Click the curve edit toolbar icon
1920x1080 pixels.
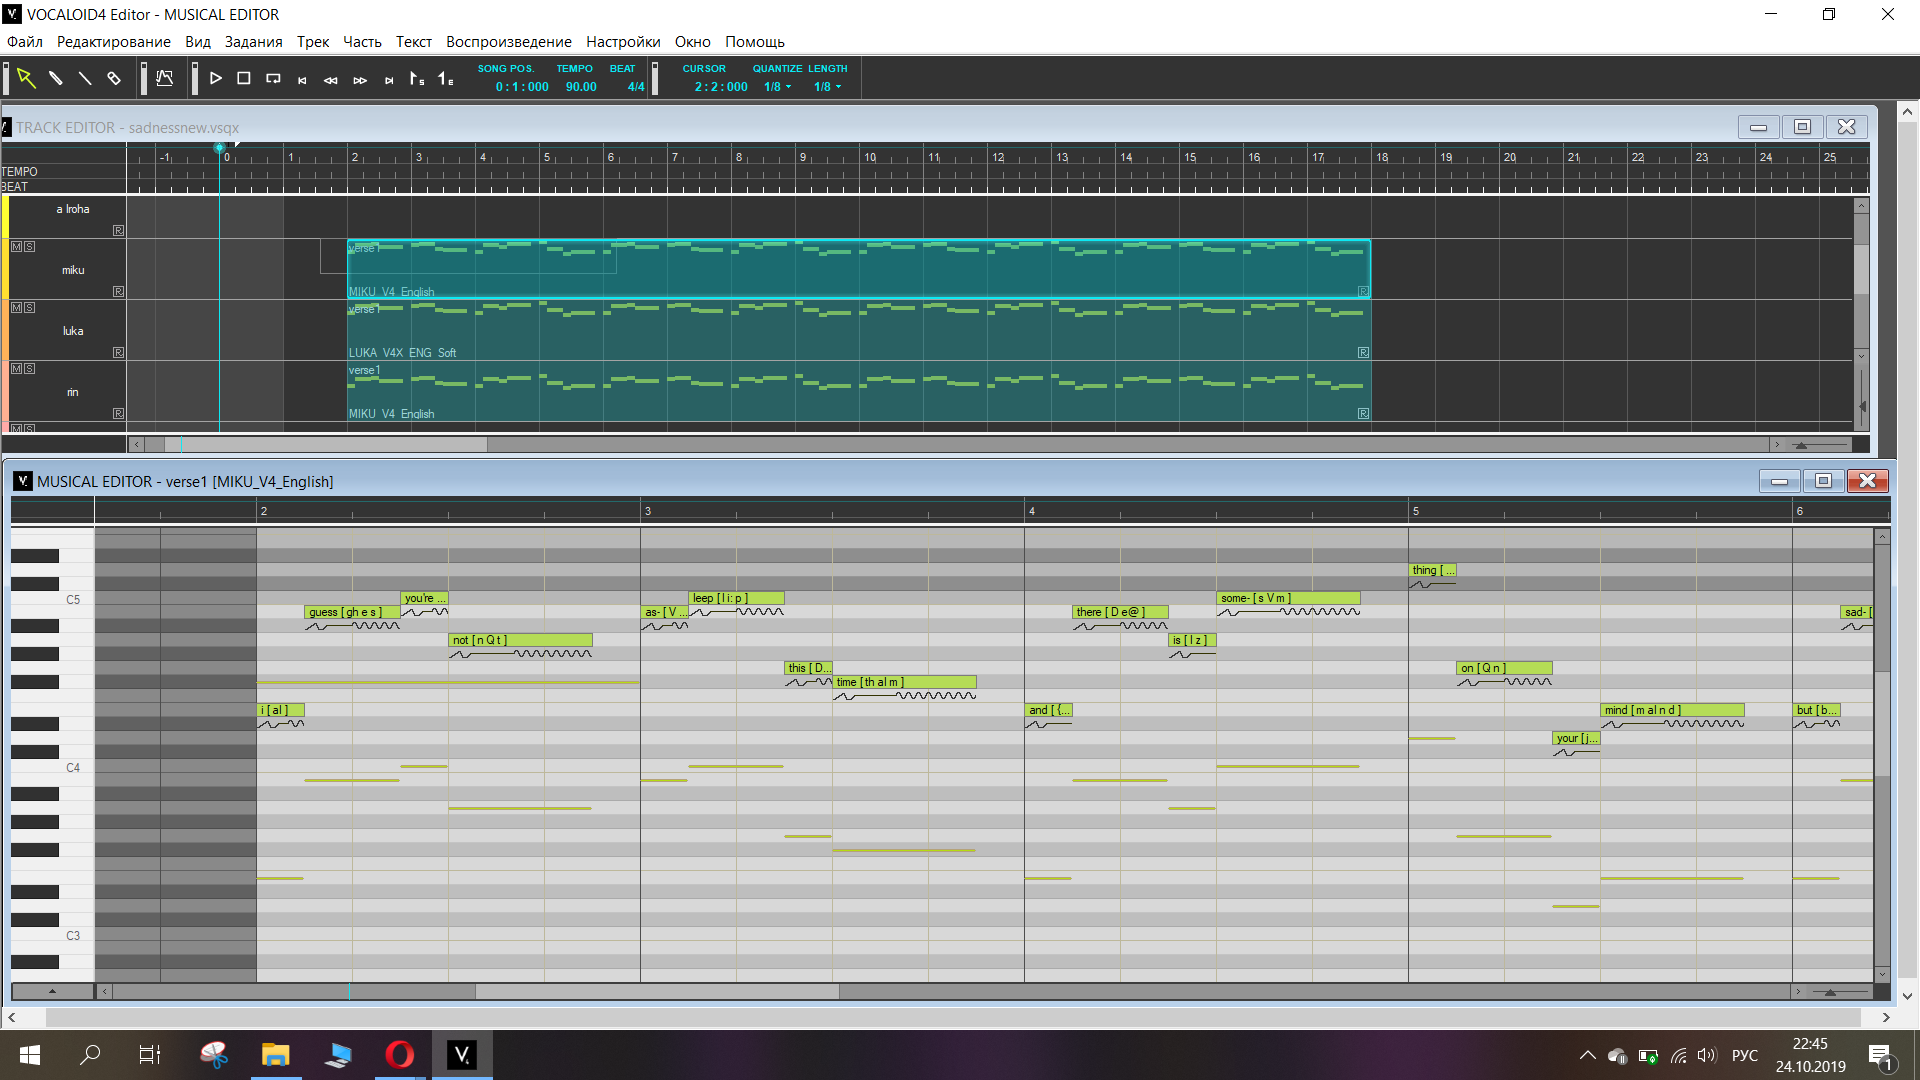pyautogui.click(x=165, y=78)
